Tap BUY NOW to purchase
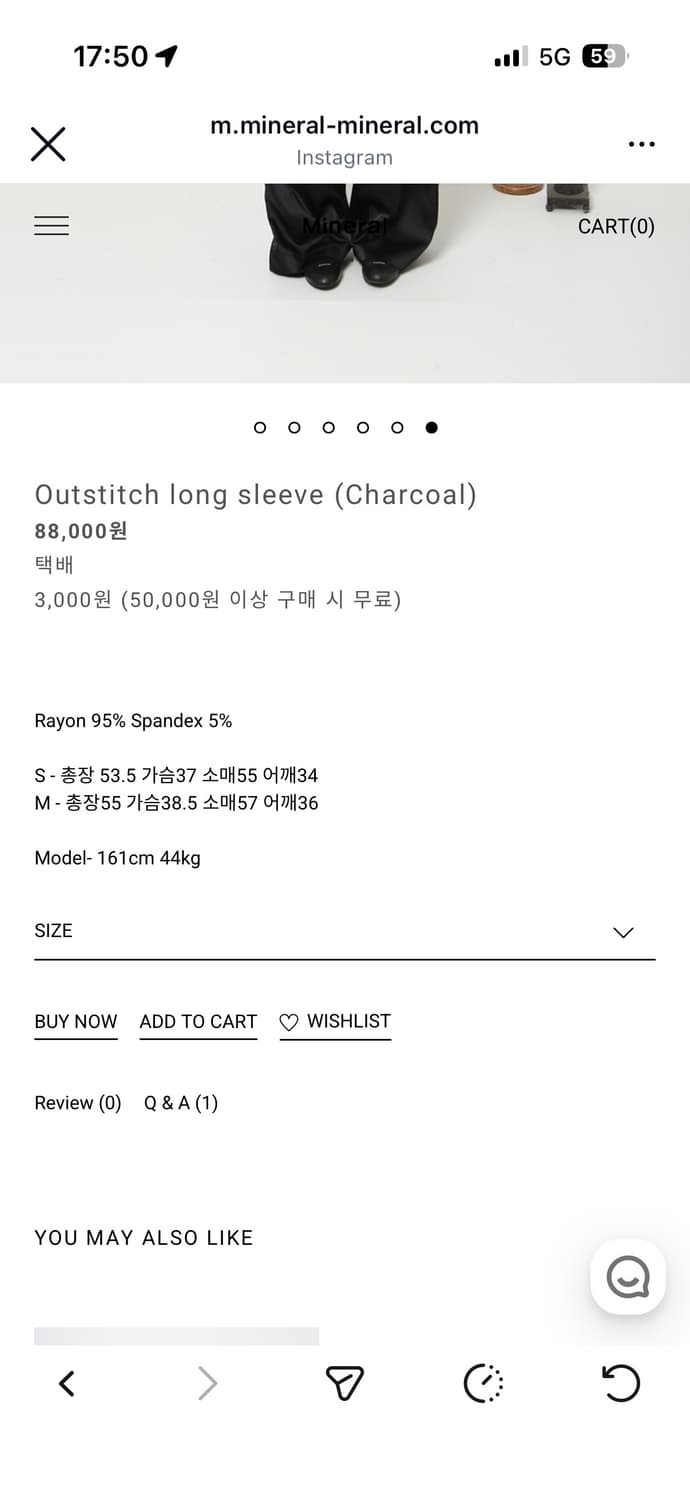The height and width of the screenshot is (1500, 690). point(75,1021)
